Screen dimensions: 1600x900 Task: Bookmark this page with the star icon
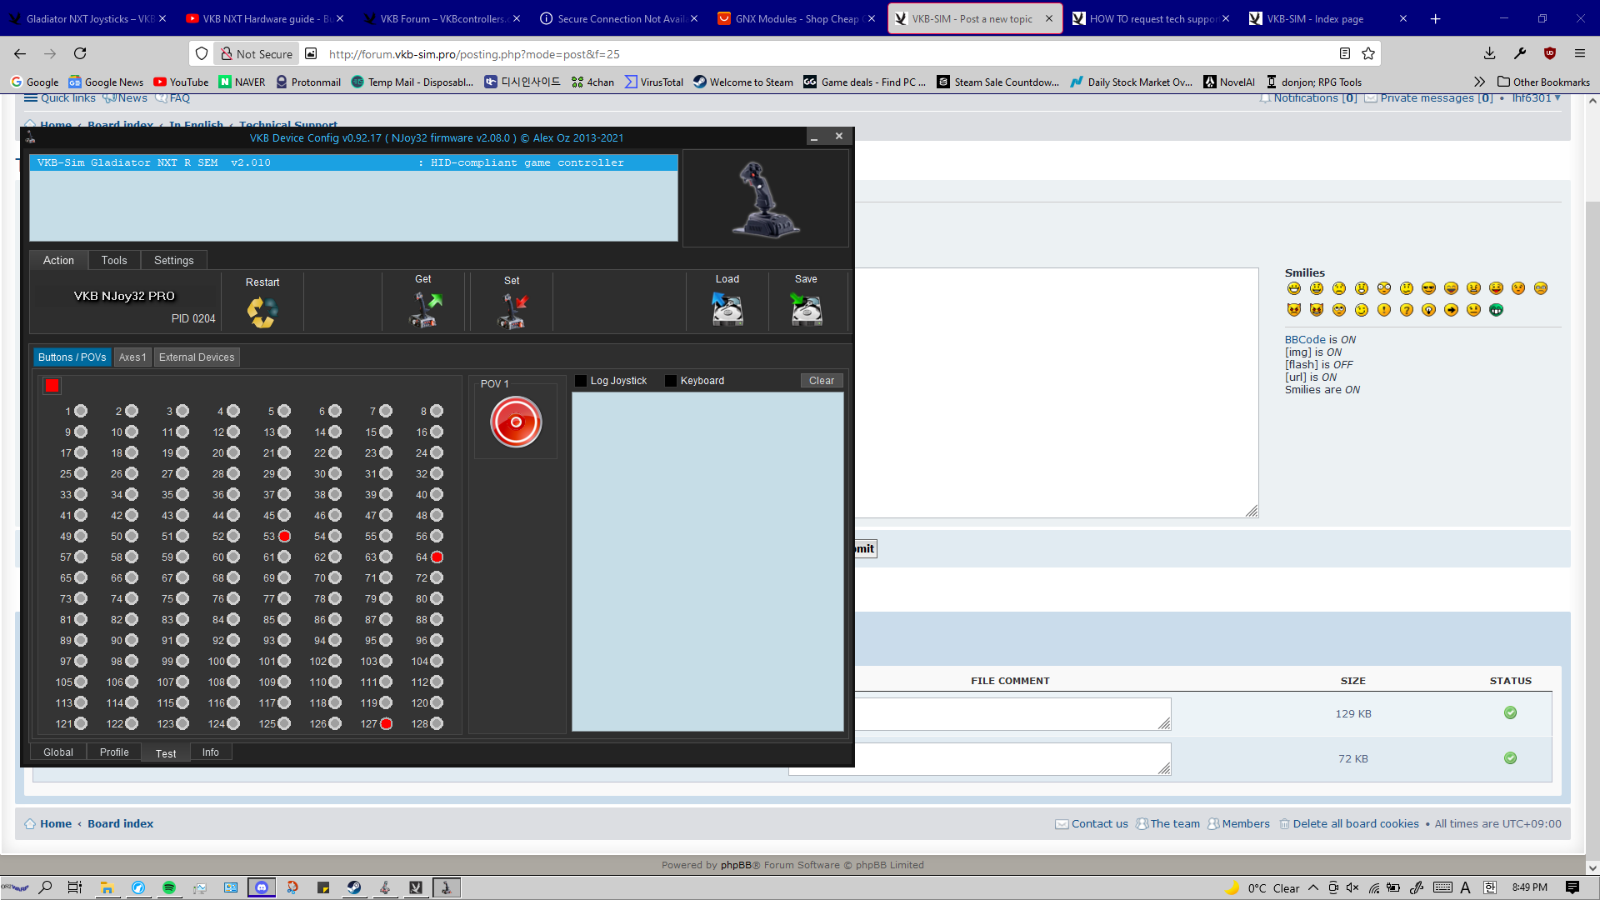(1368, 53)
